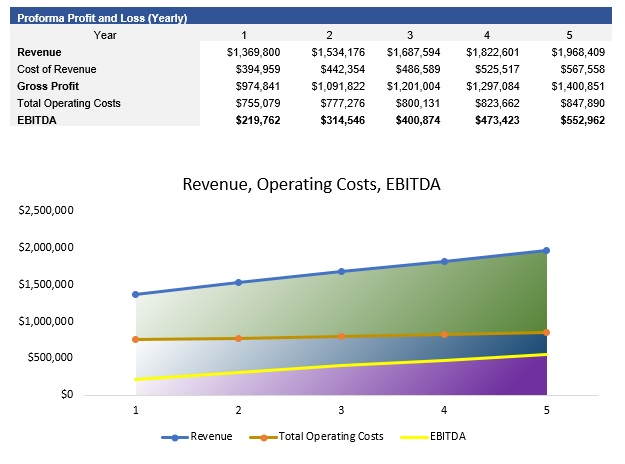Select the Year 1 Revenue cell $1,369,800
The height and width of the screenshot is (464, 625).
tap(254, 52)
